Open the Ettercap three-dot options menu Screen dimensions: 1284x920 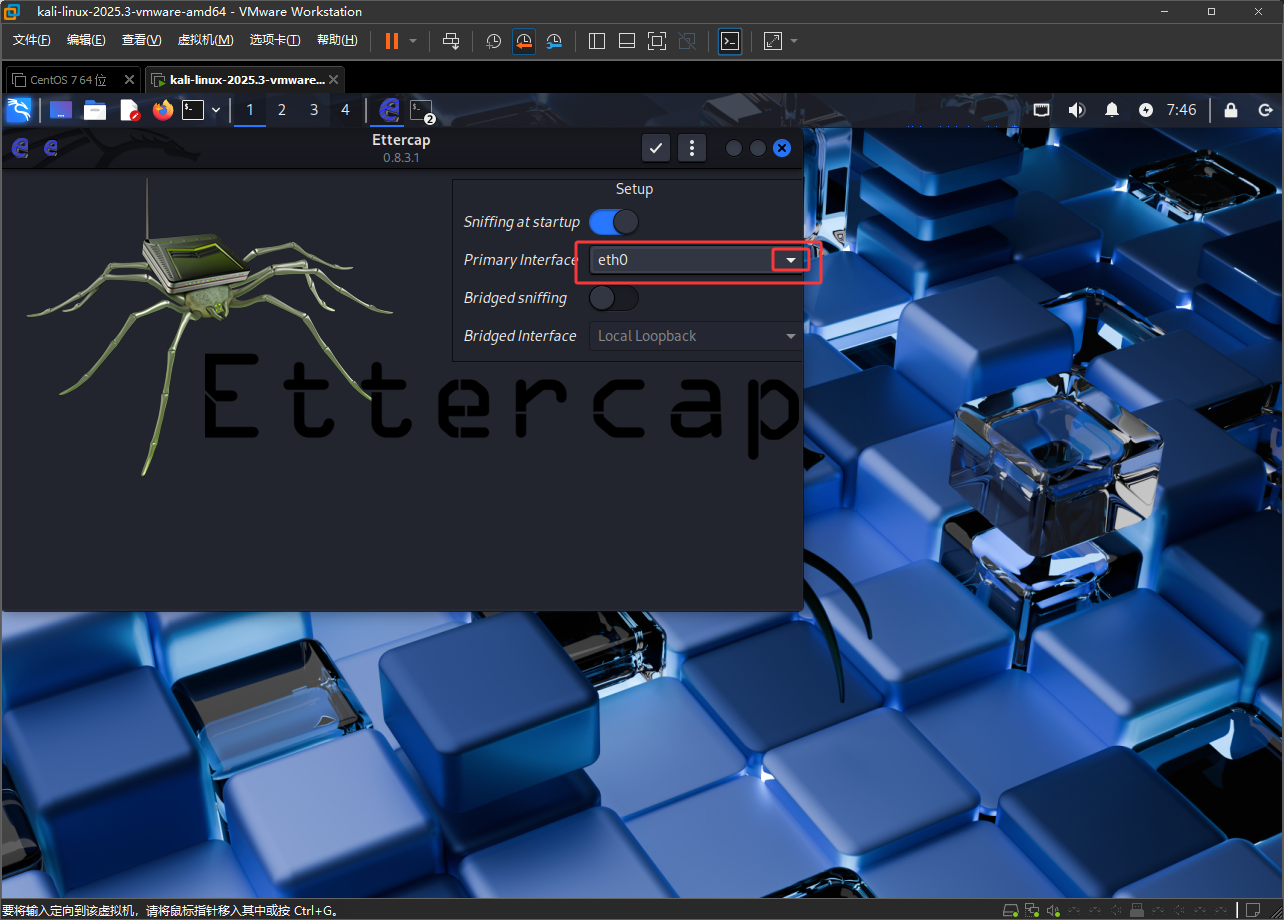click(692, 148)
